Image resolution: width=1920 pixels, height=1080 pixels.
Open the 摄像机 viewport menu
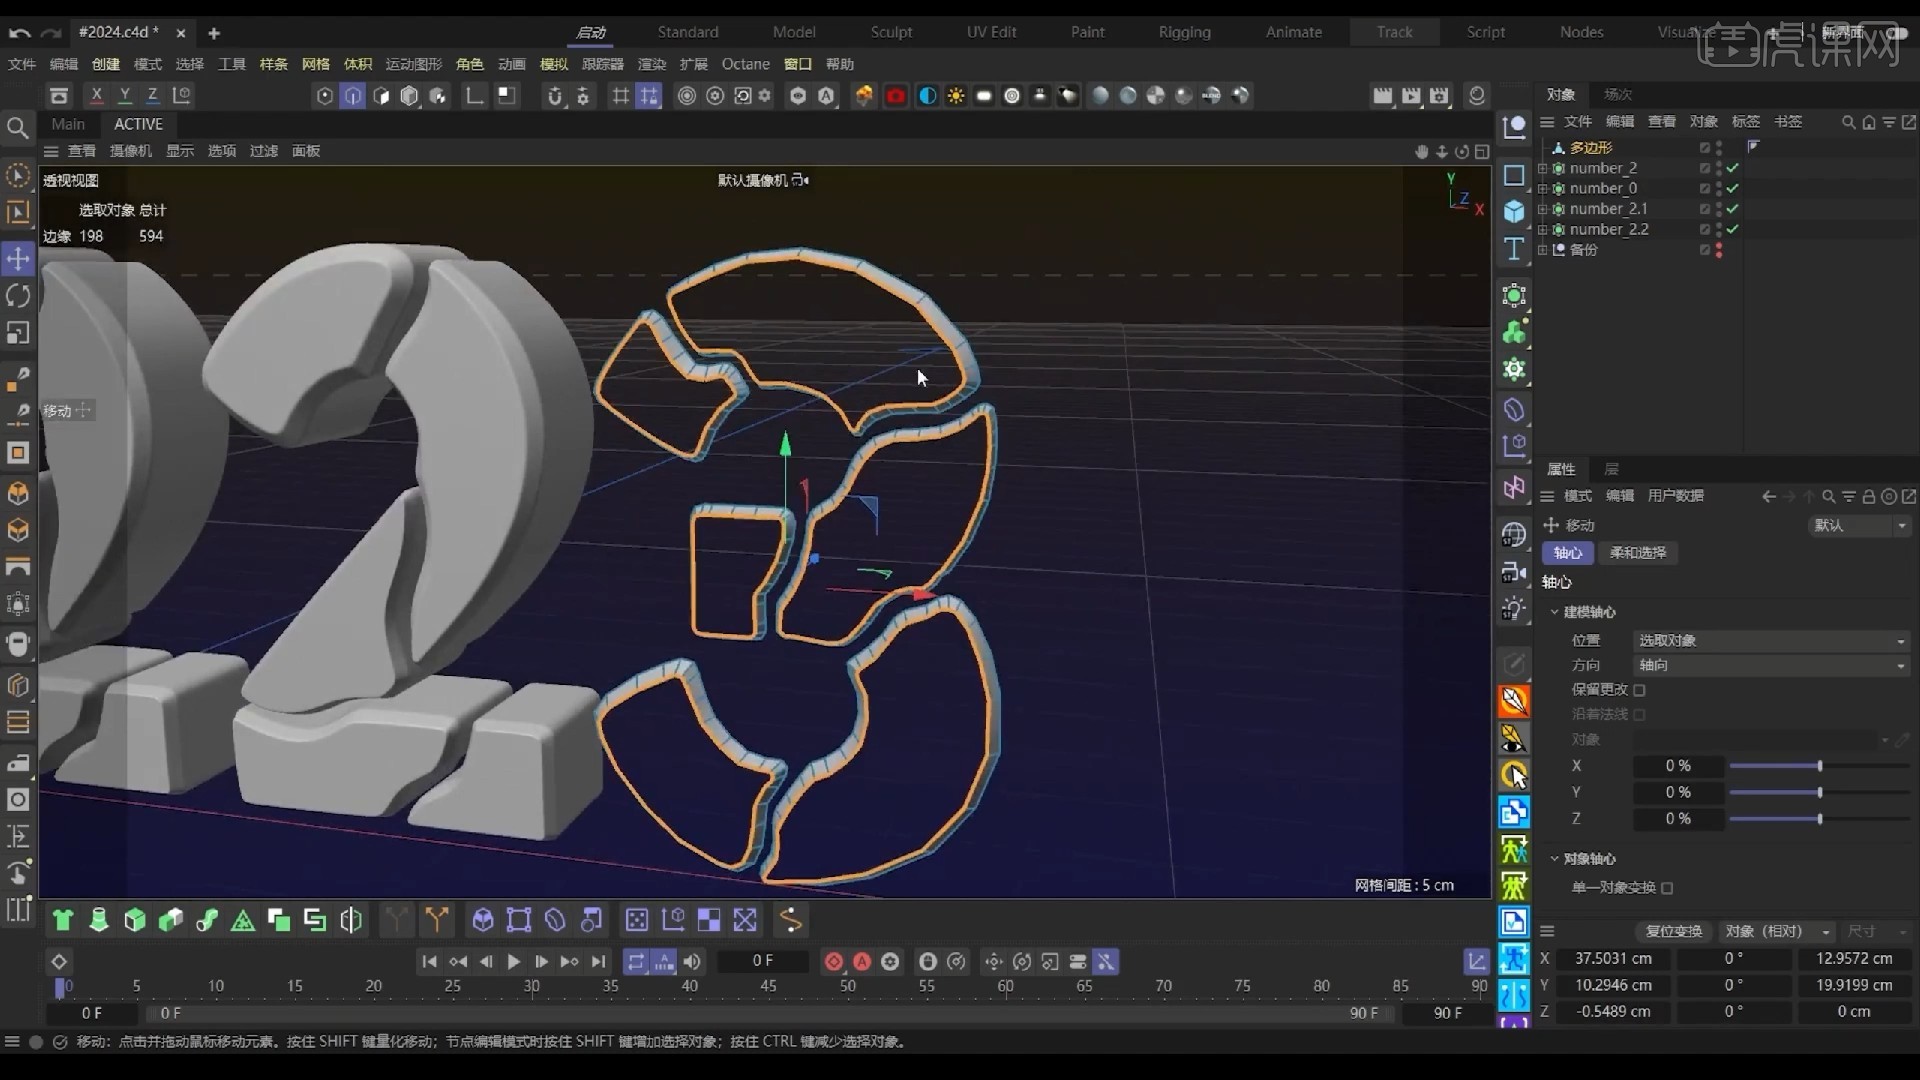(130, 151)
